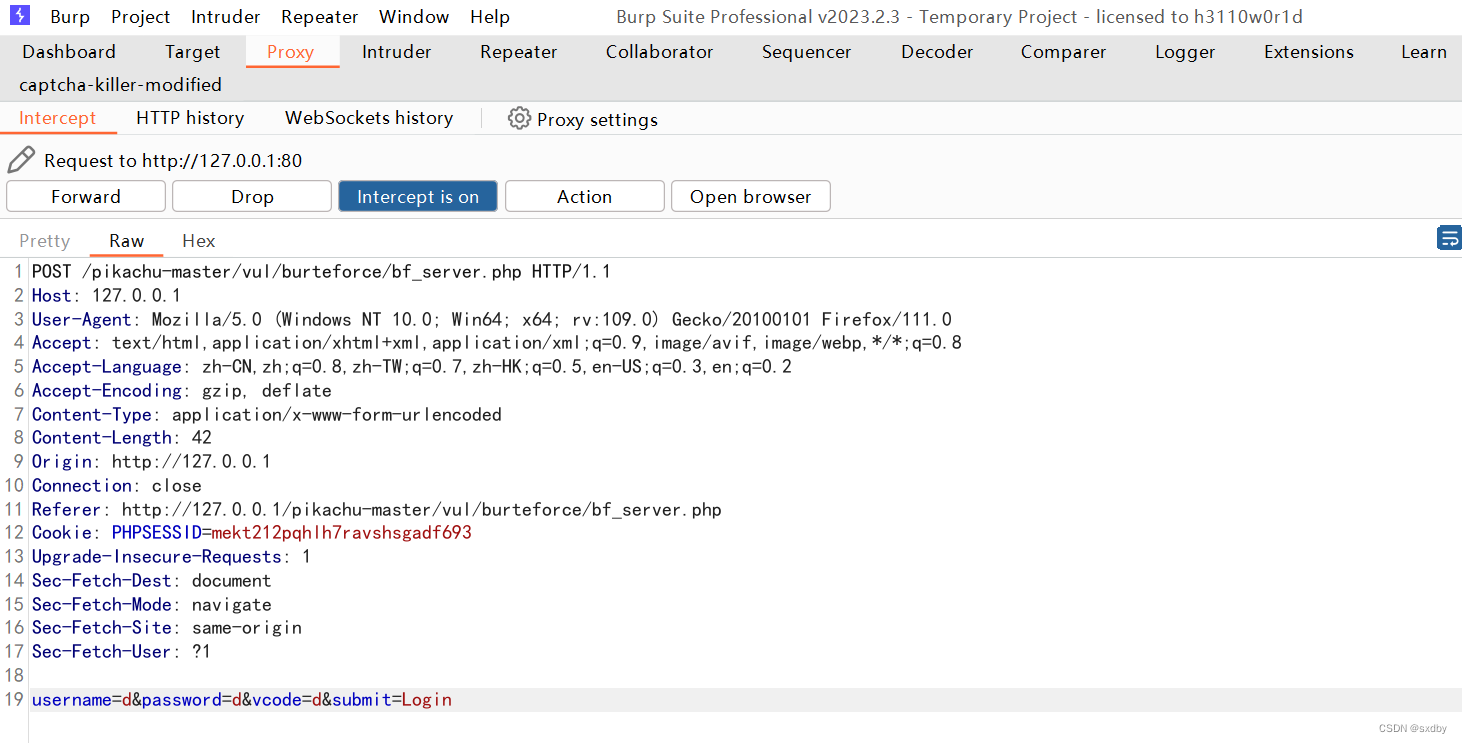Screen dimensions: 1462x743
Task: Click the Content-Type header line
Action: [x=266, y=415]
